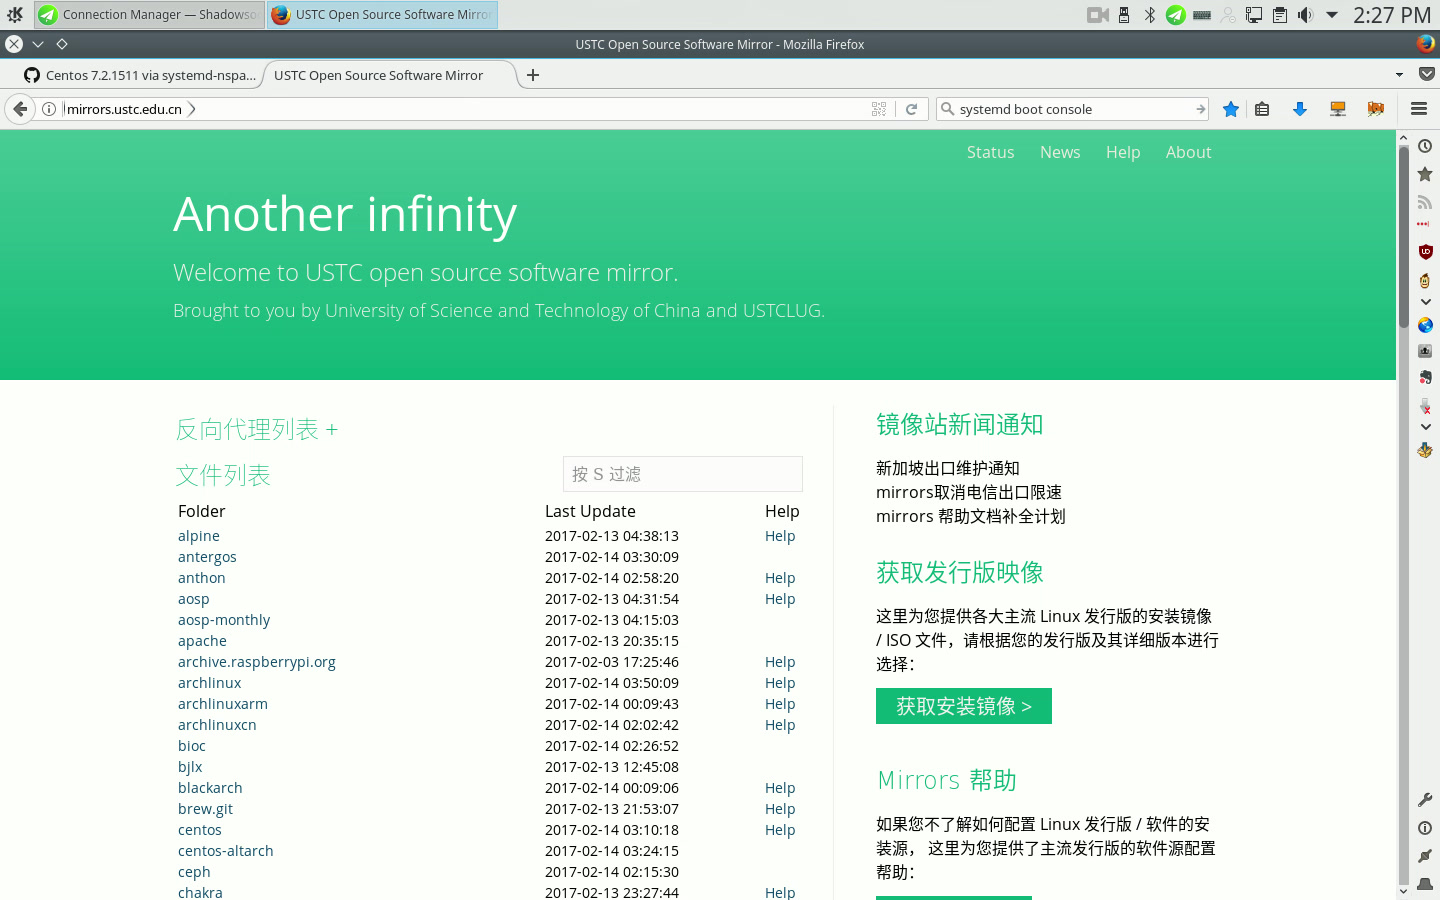Open the KDE application launcher
The image size is (1440, 900).
(15, 14)
